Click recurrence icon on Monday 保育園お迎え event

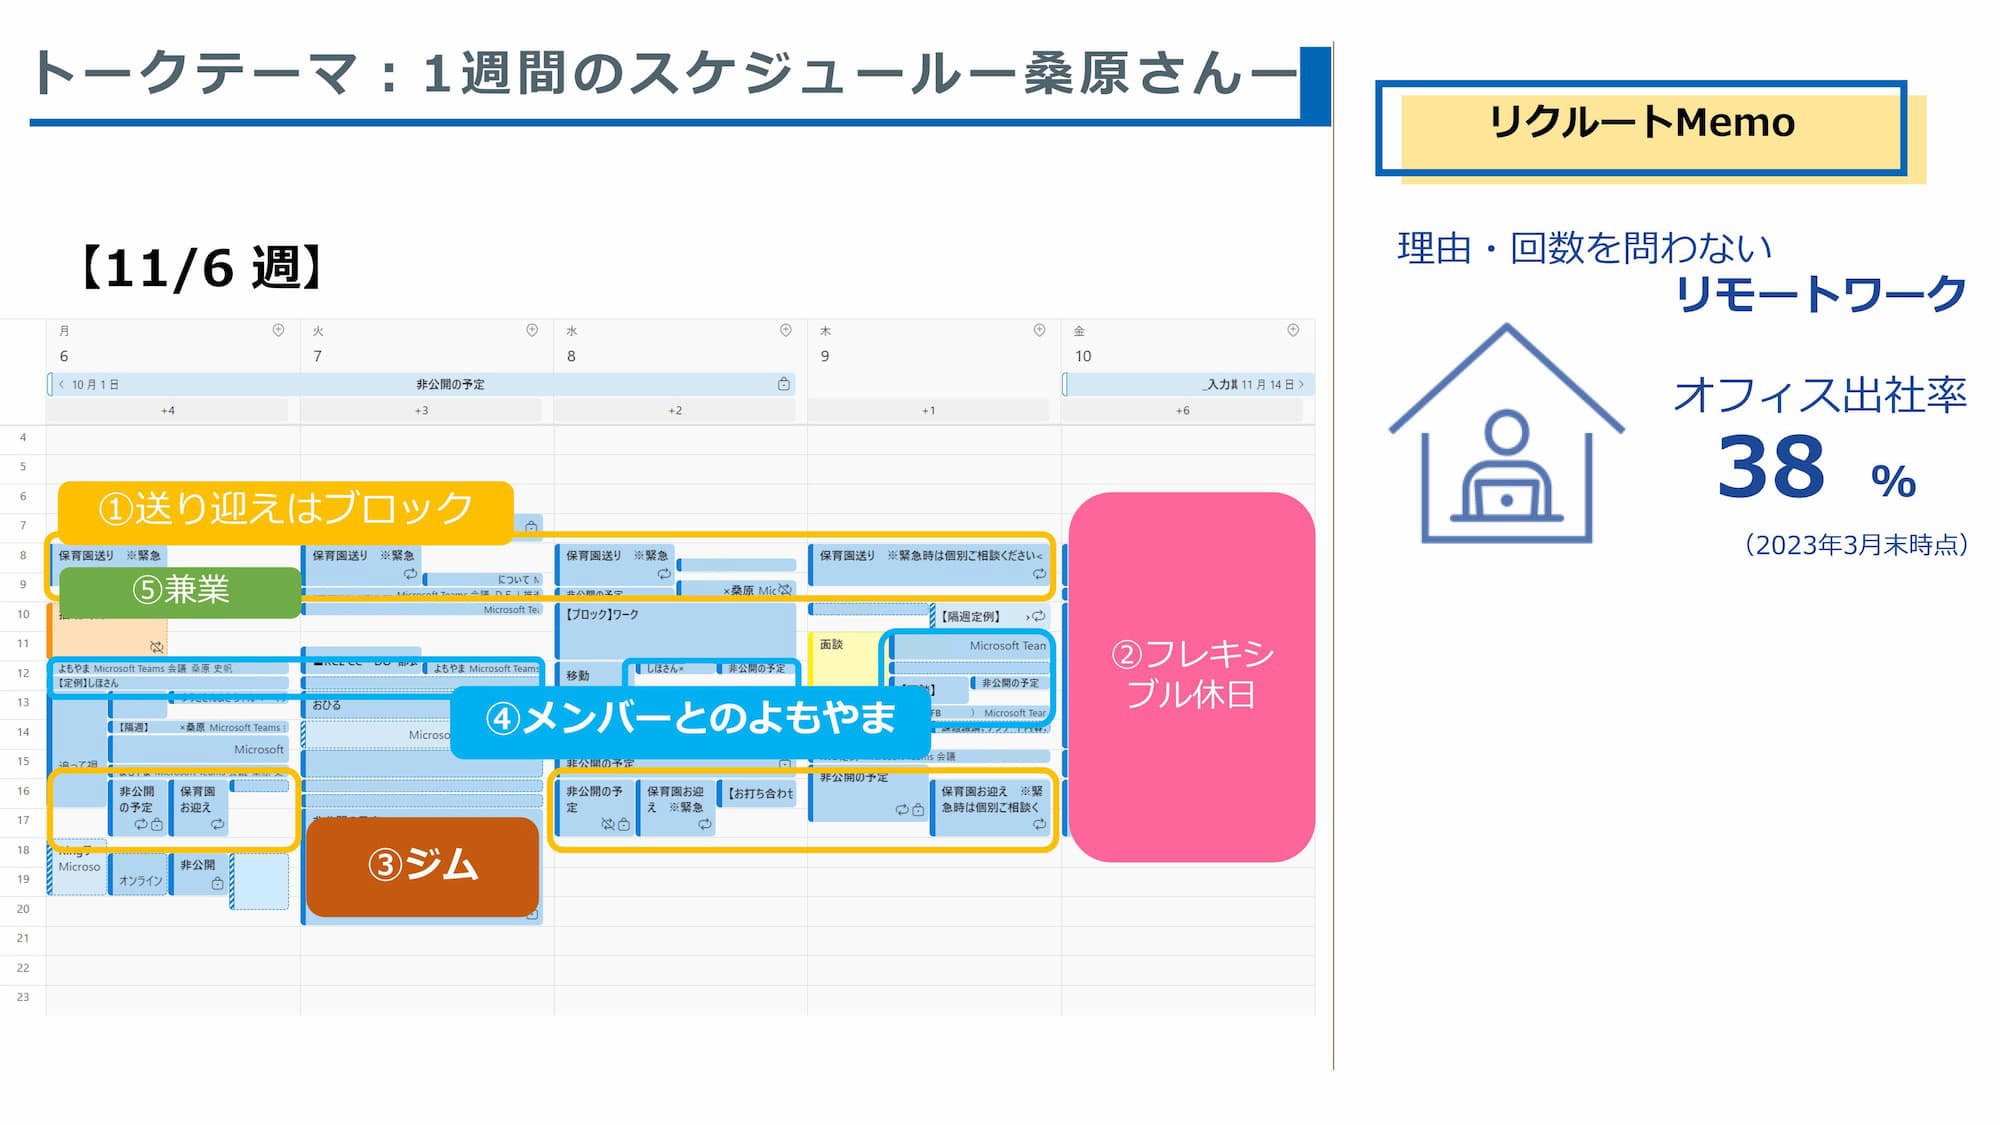[217, 825]
